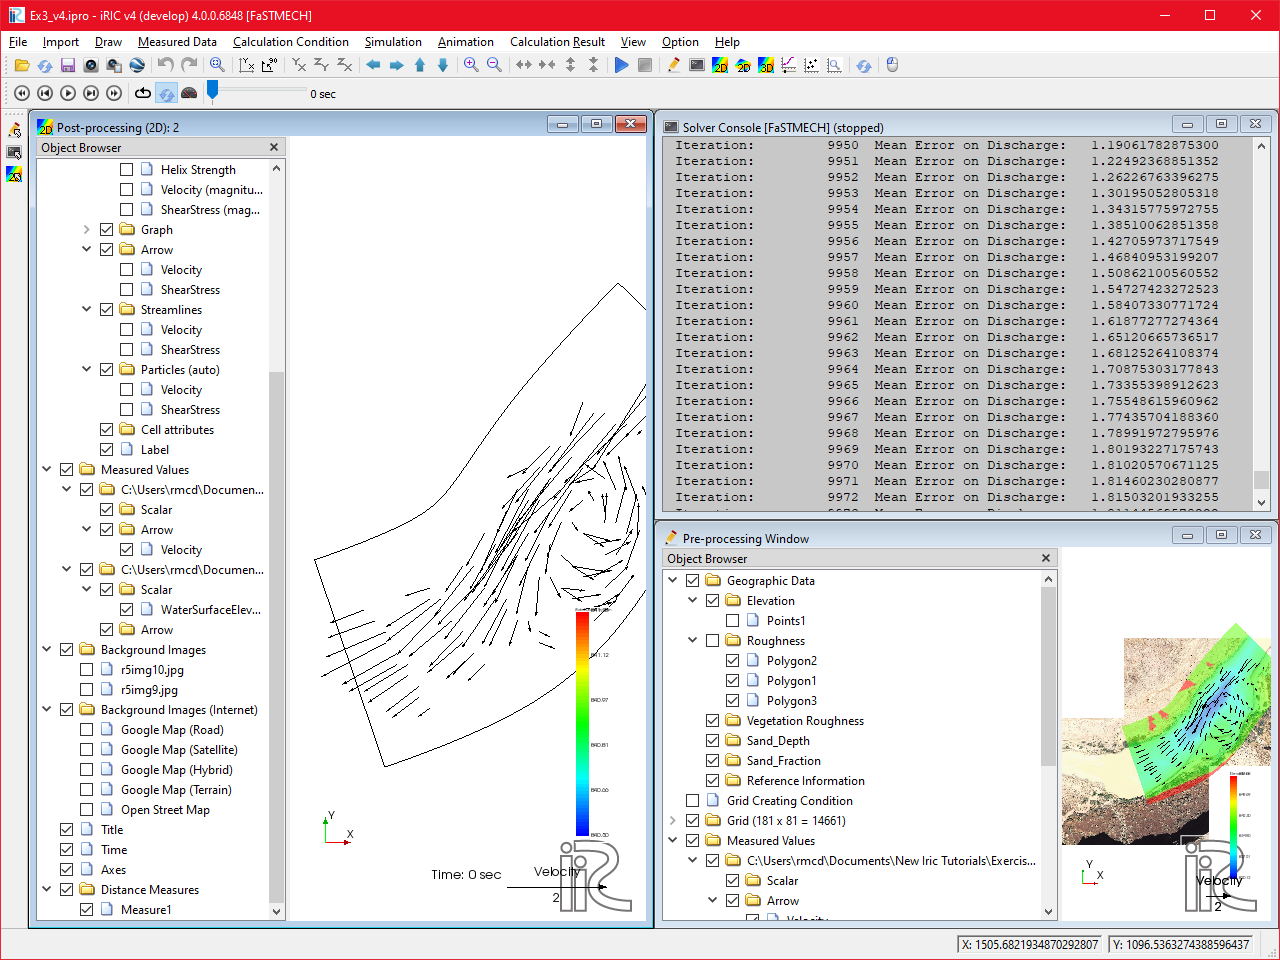Toggle the Measure1 distance measure

[x=86, y=909]
